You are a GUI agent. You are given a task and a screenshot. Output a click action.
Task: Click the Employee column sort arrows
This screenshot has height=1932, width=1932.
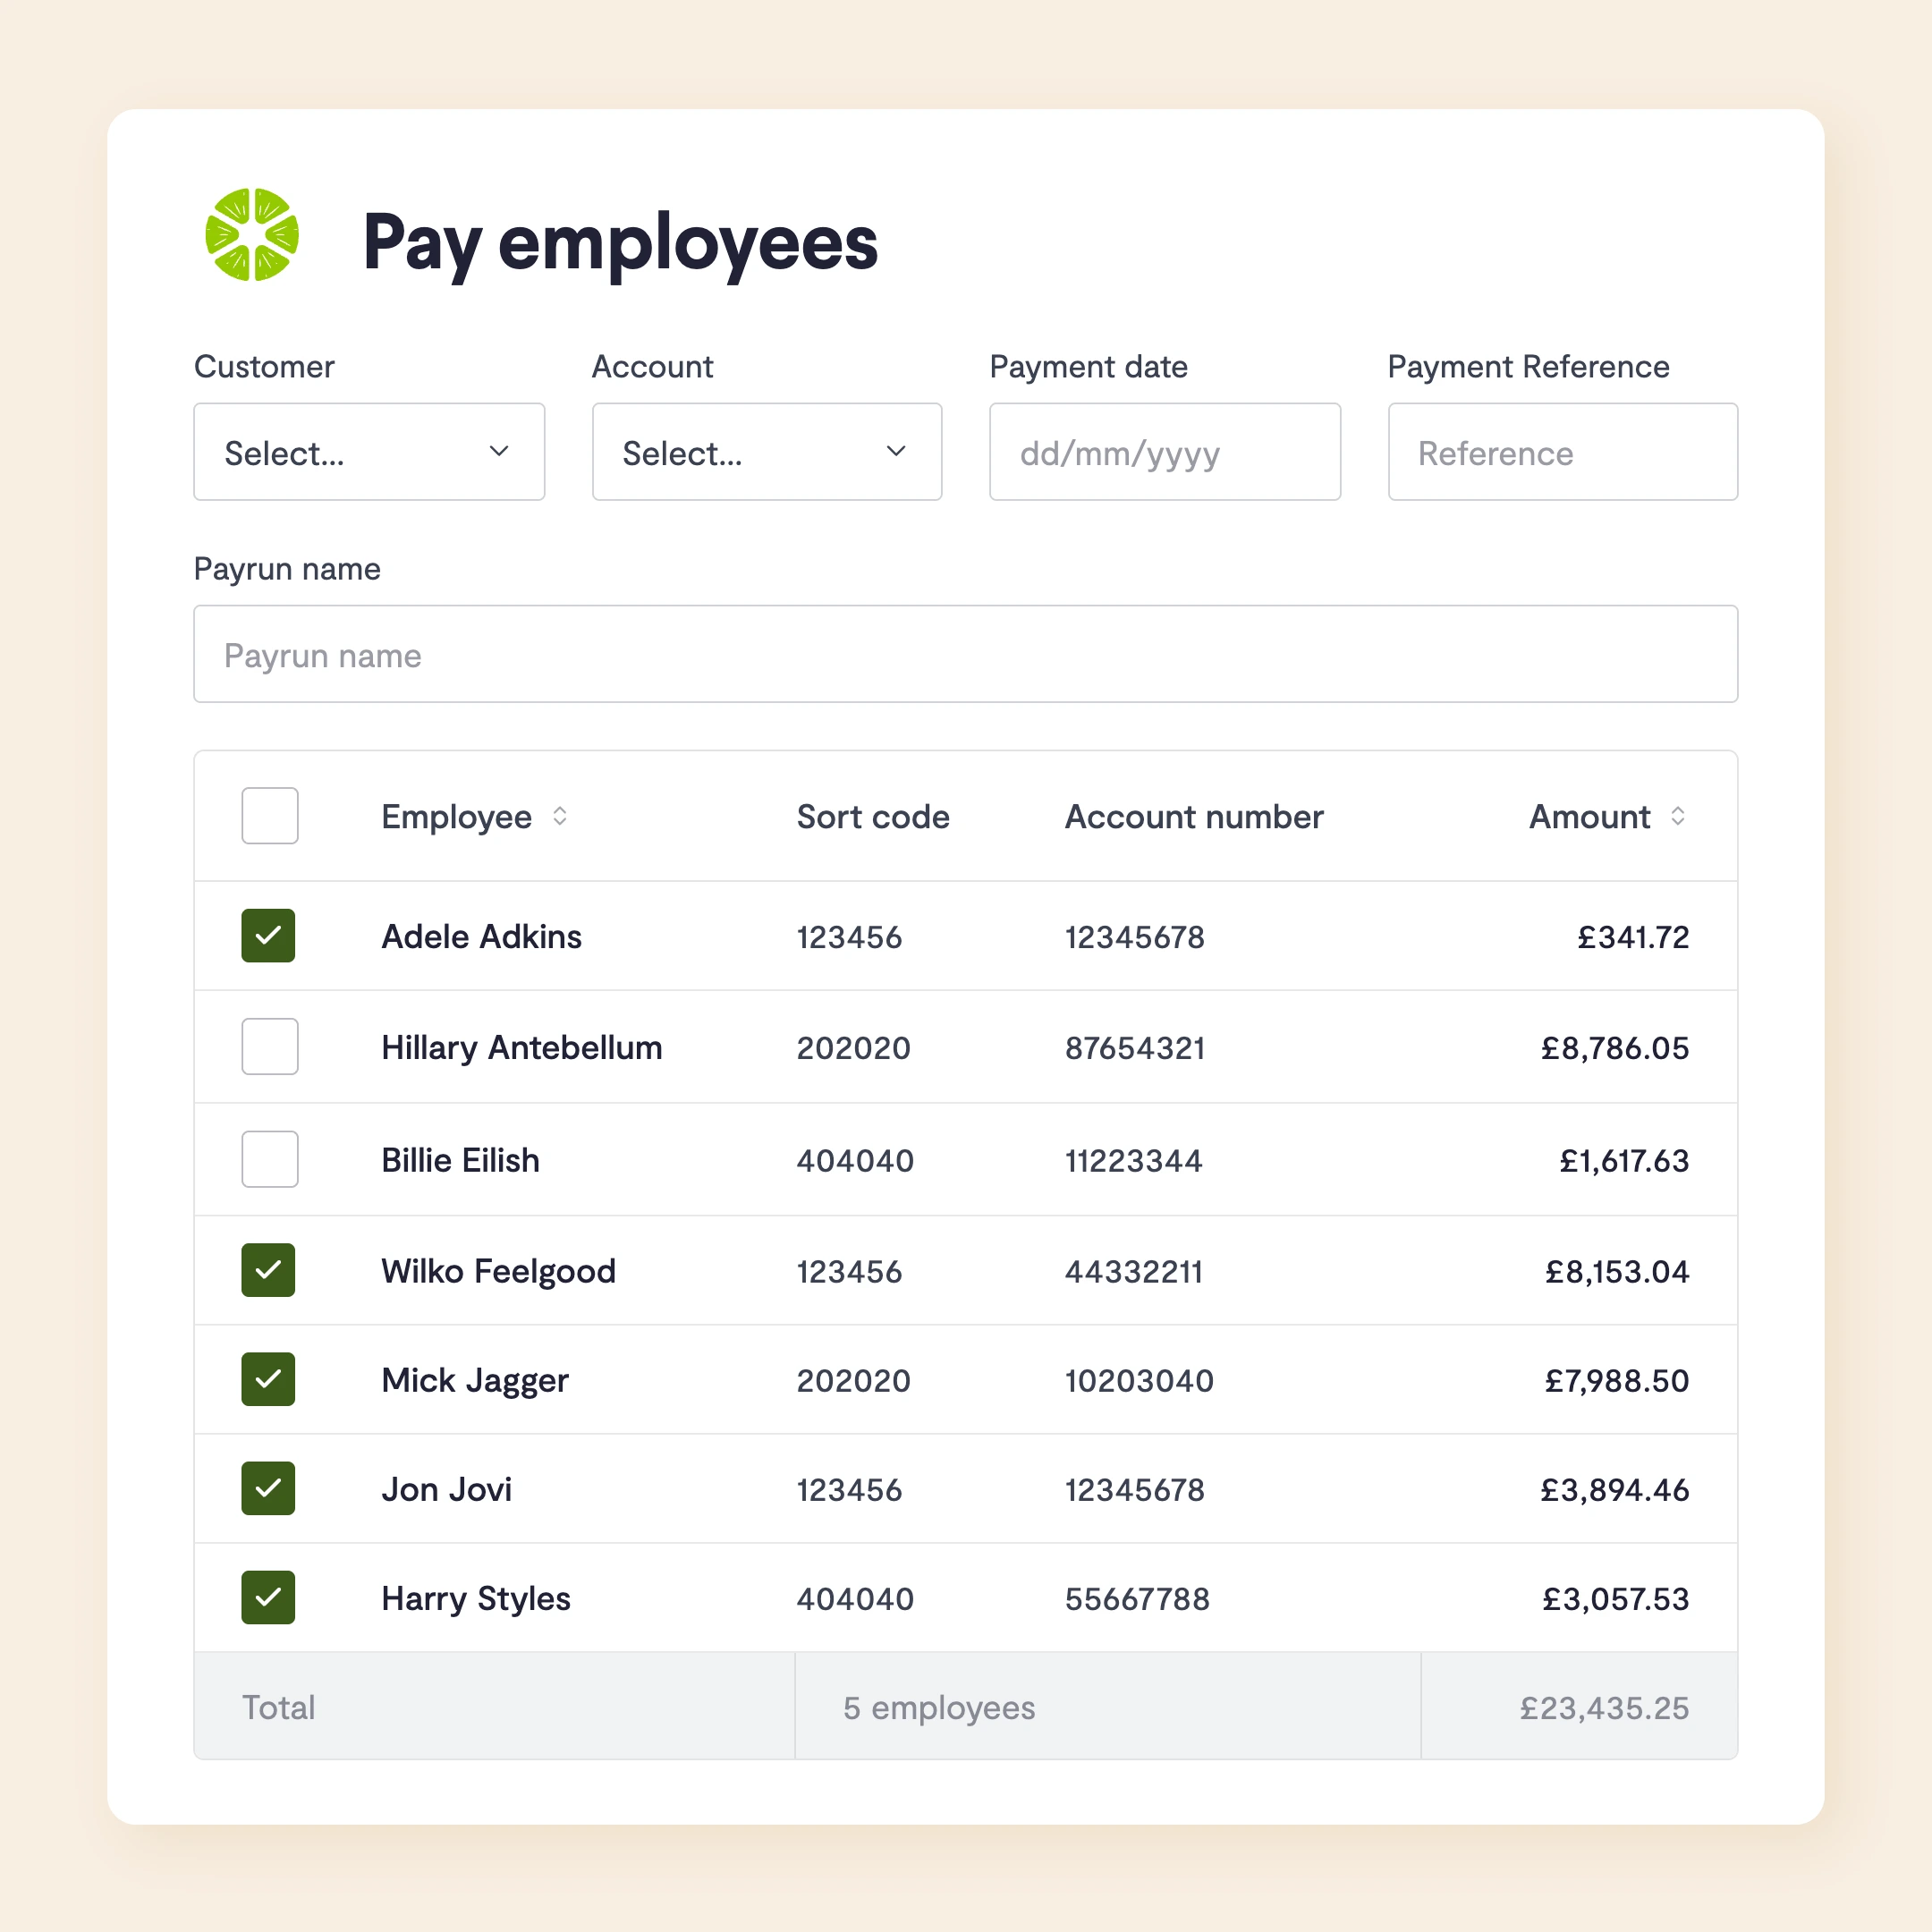pyautogui.click(x=560, y=816)
